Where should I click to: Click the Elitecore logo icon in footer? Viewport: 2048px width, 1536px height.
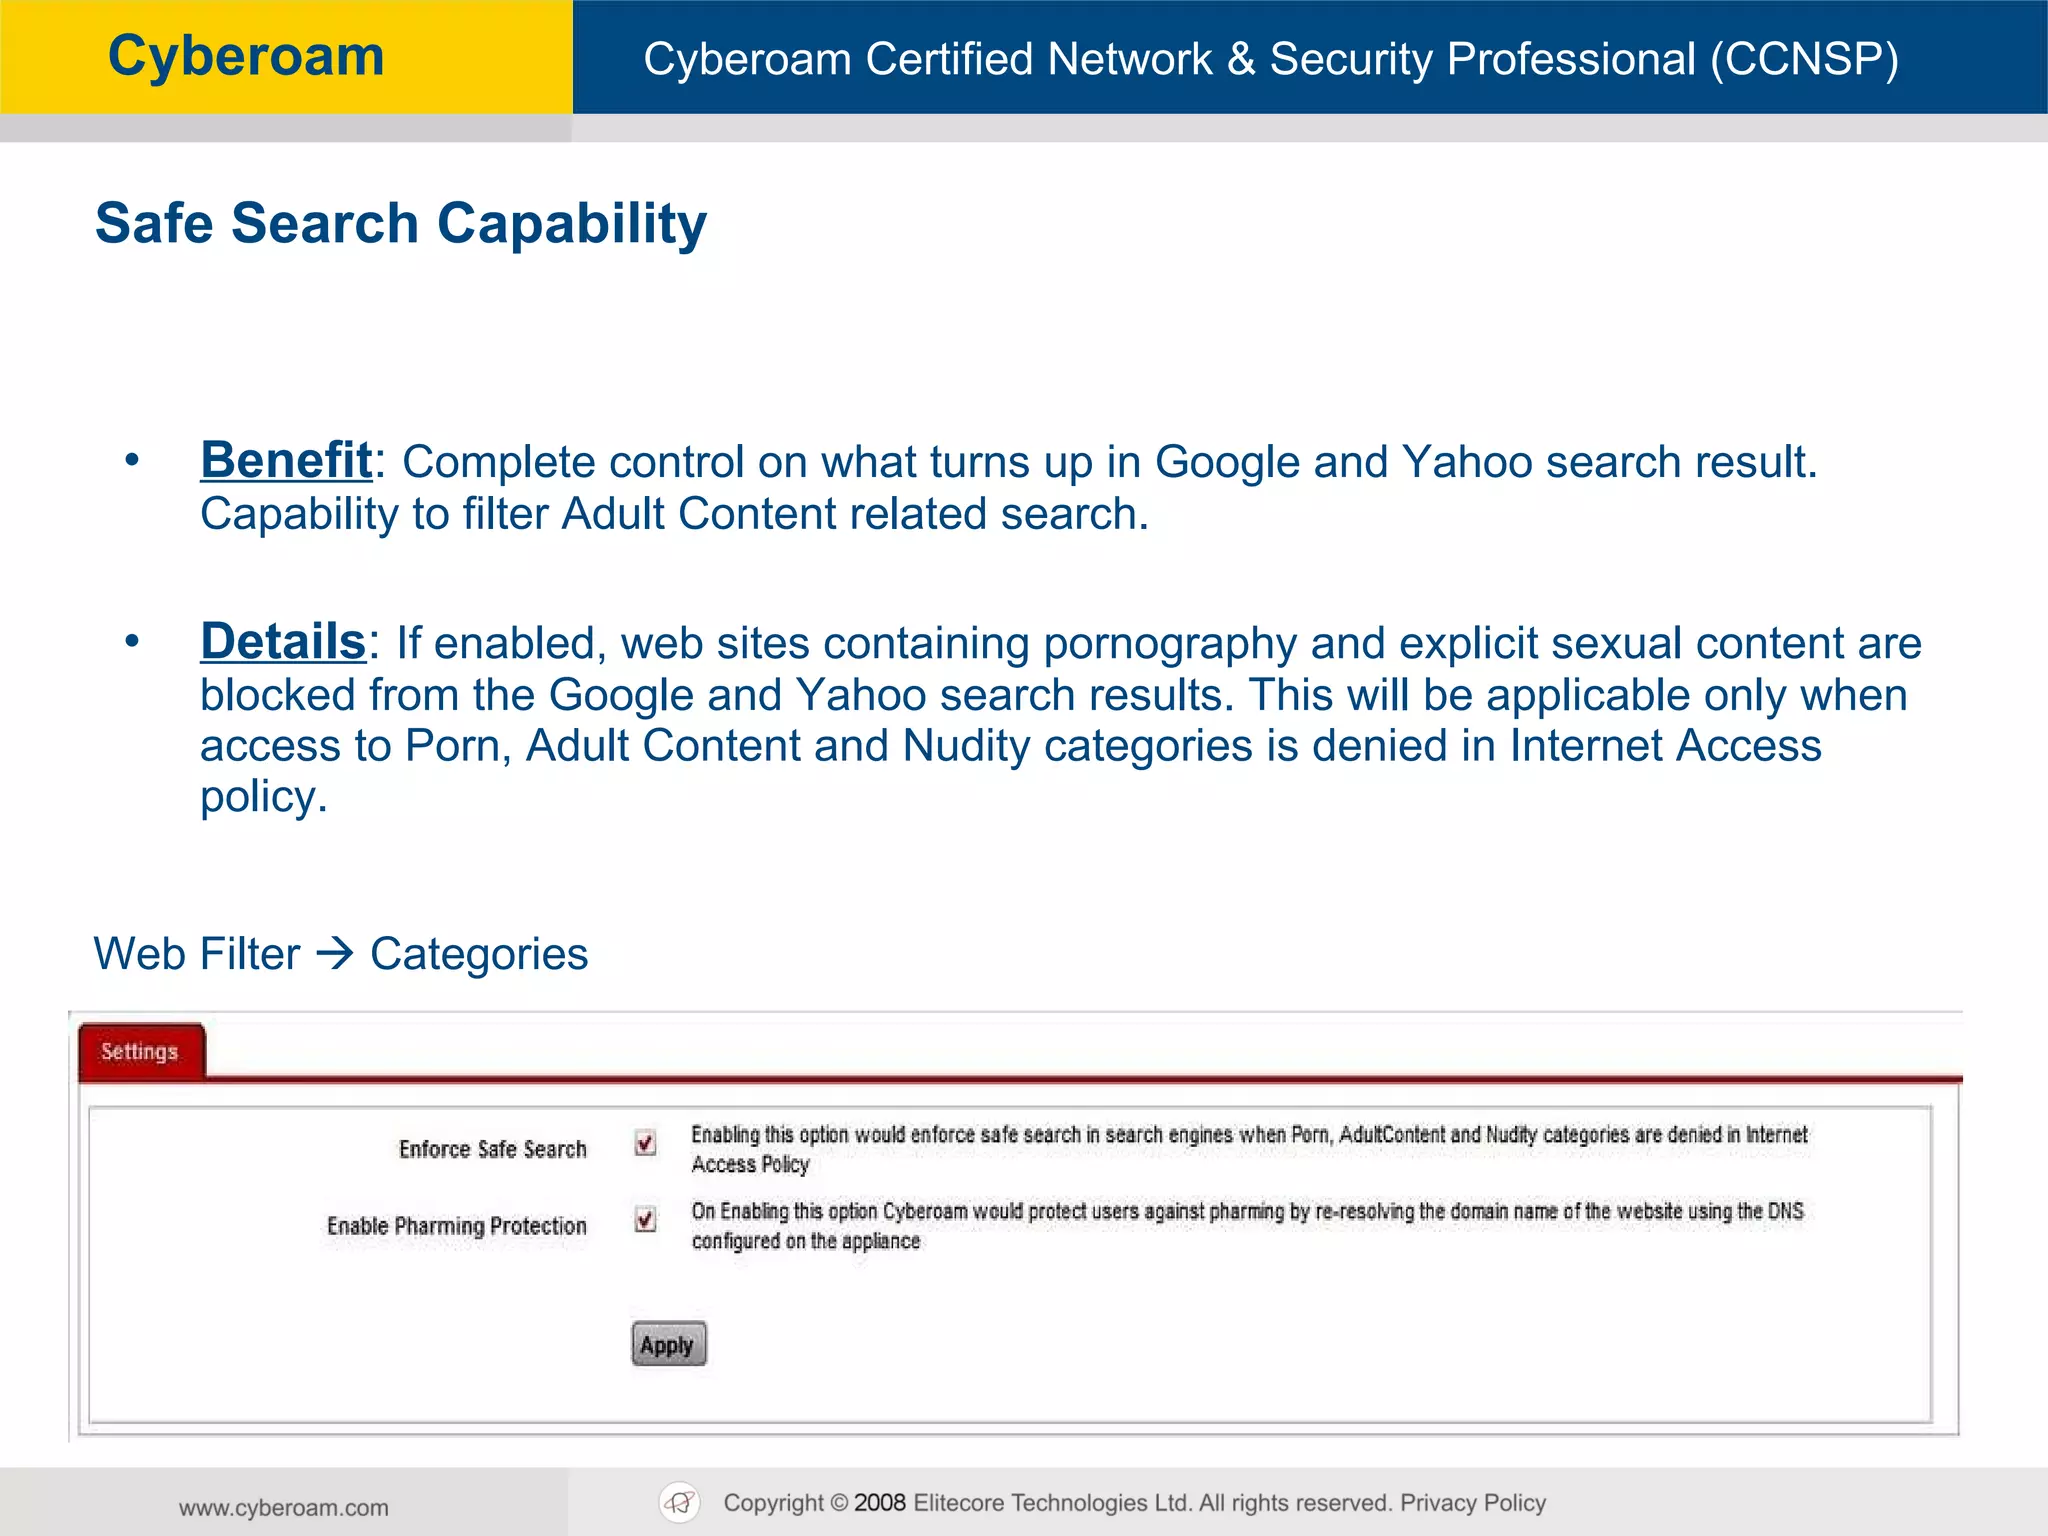[x=680, y=1502]
